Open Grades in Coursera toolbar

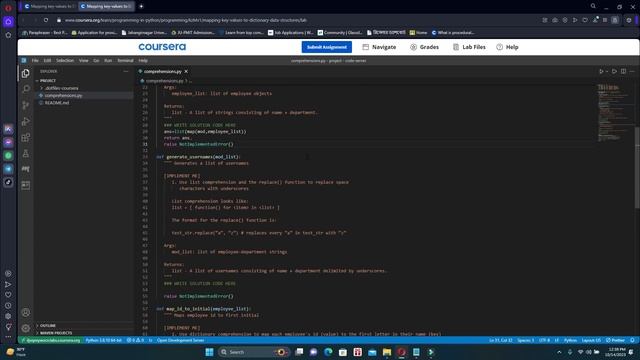(424, 47)
